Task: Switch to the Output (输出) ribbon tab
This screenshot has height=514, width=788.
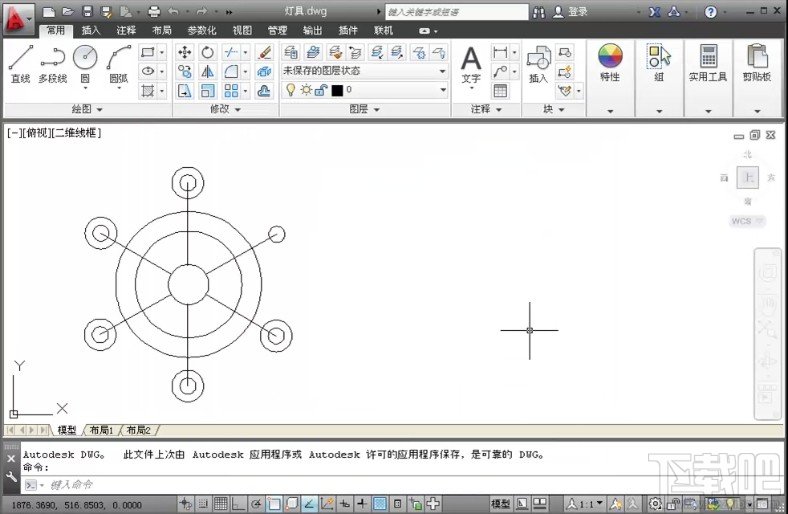Action: pos(312,31)
